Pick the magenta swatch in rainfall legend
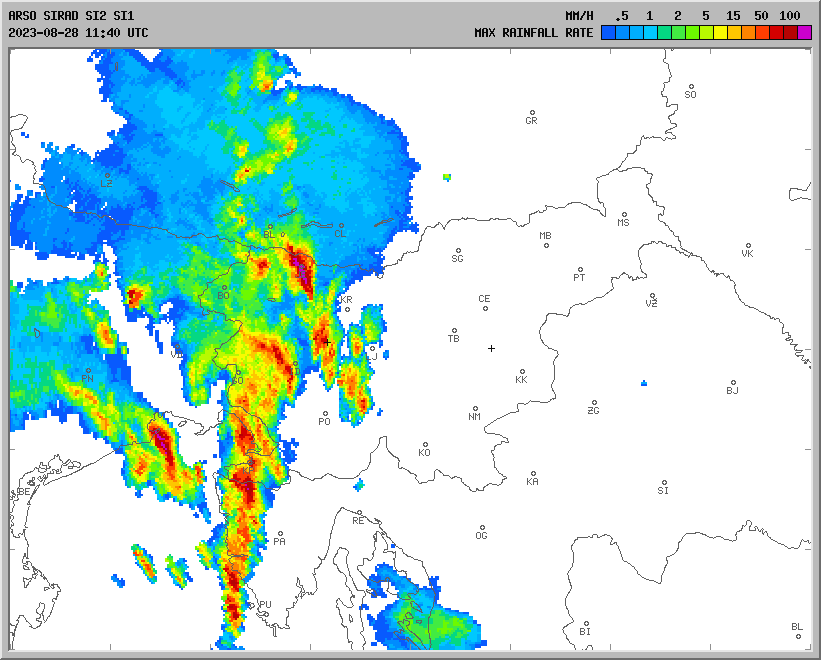821x660 pixels. (805, 33)
